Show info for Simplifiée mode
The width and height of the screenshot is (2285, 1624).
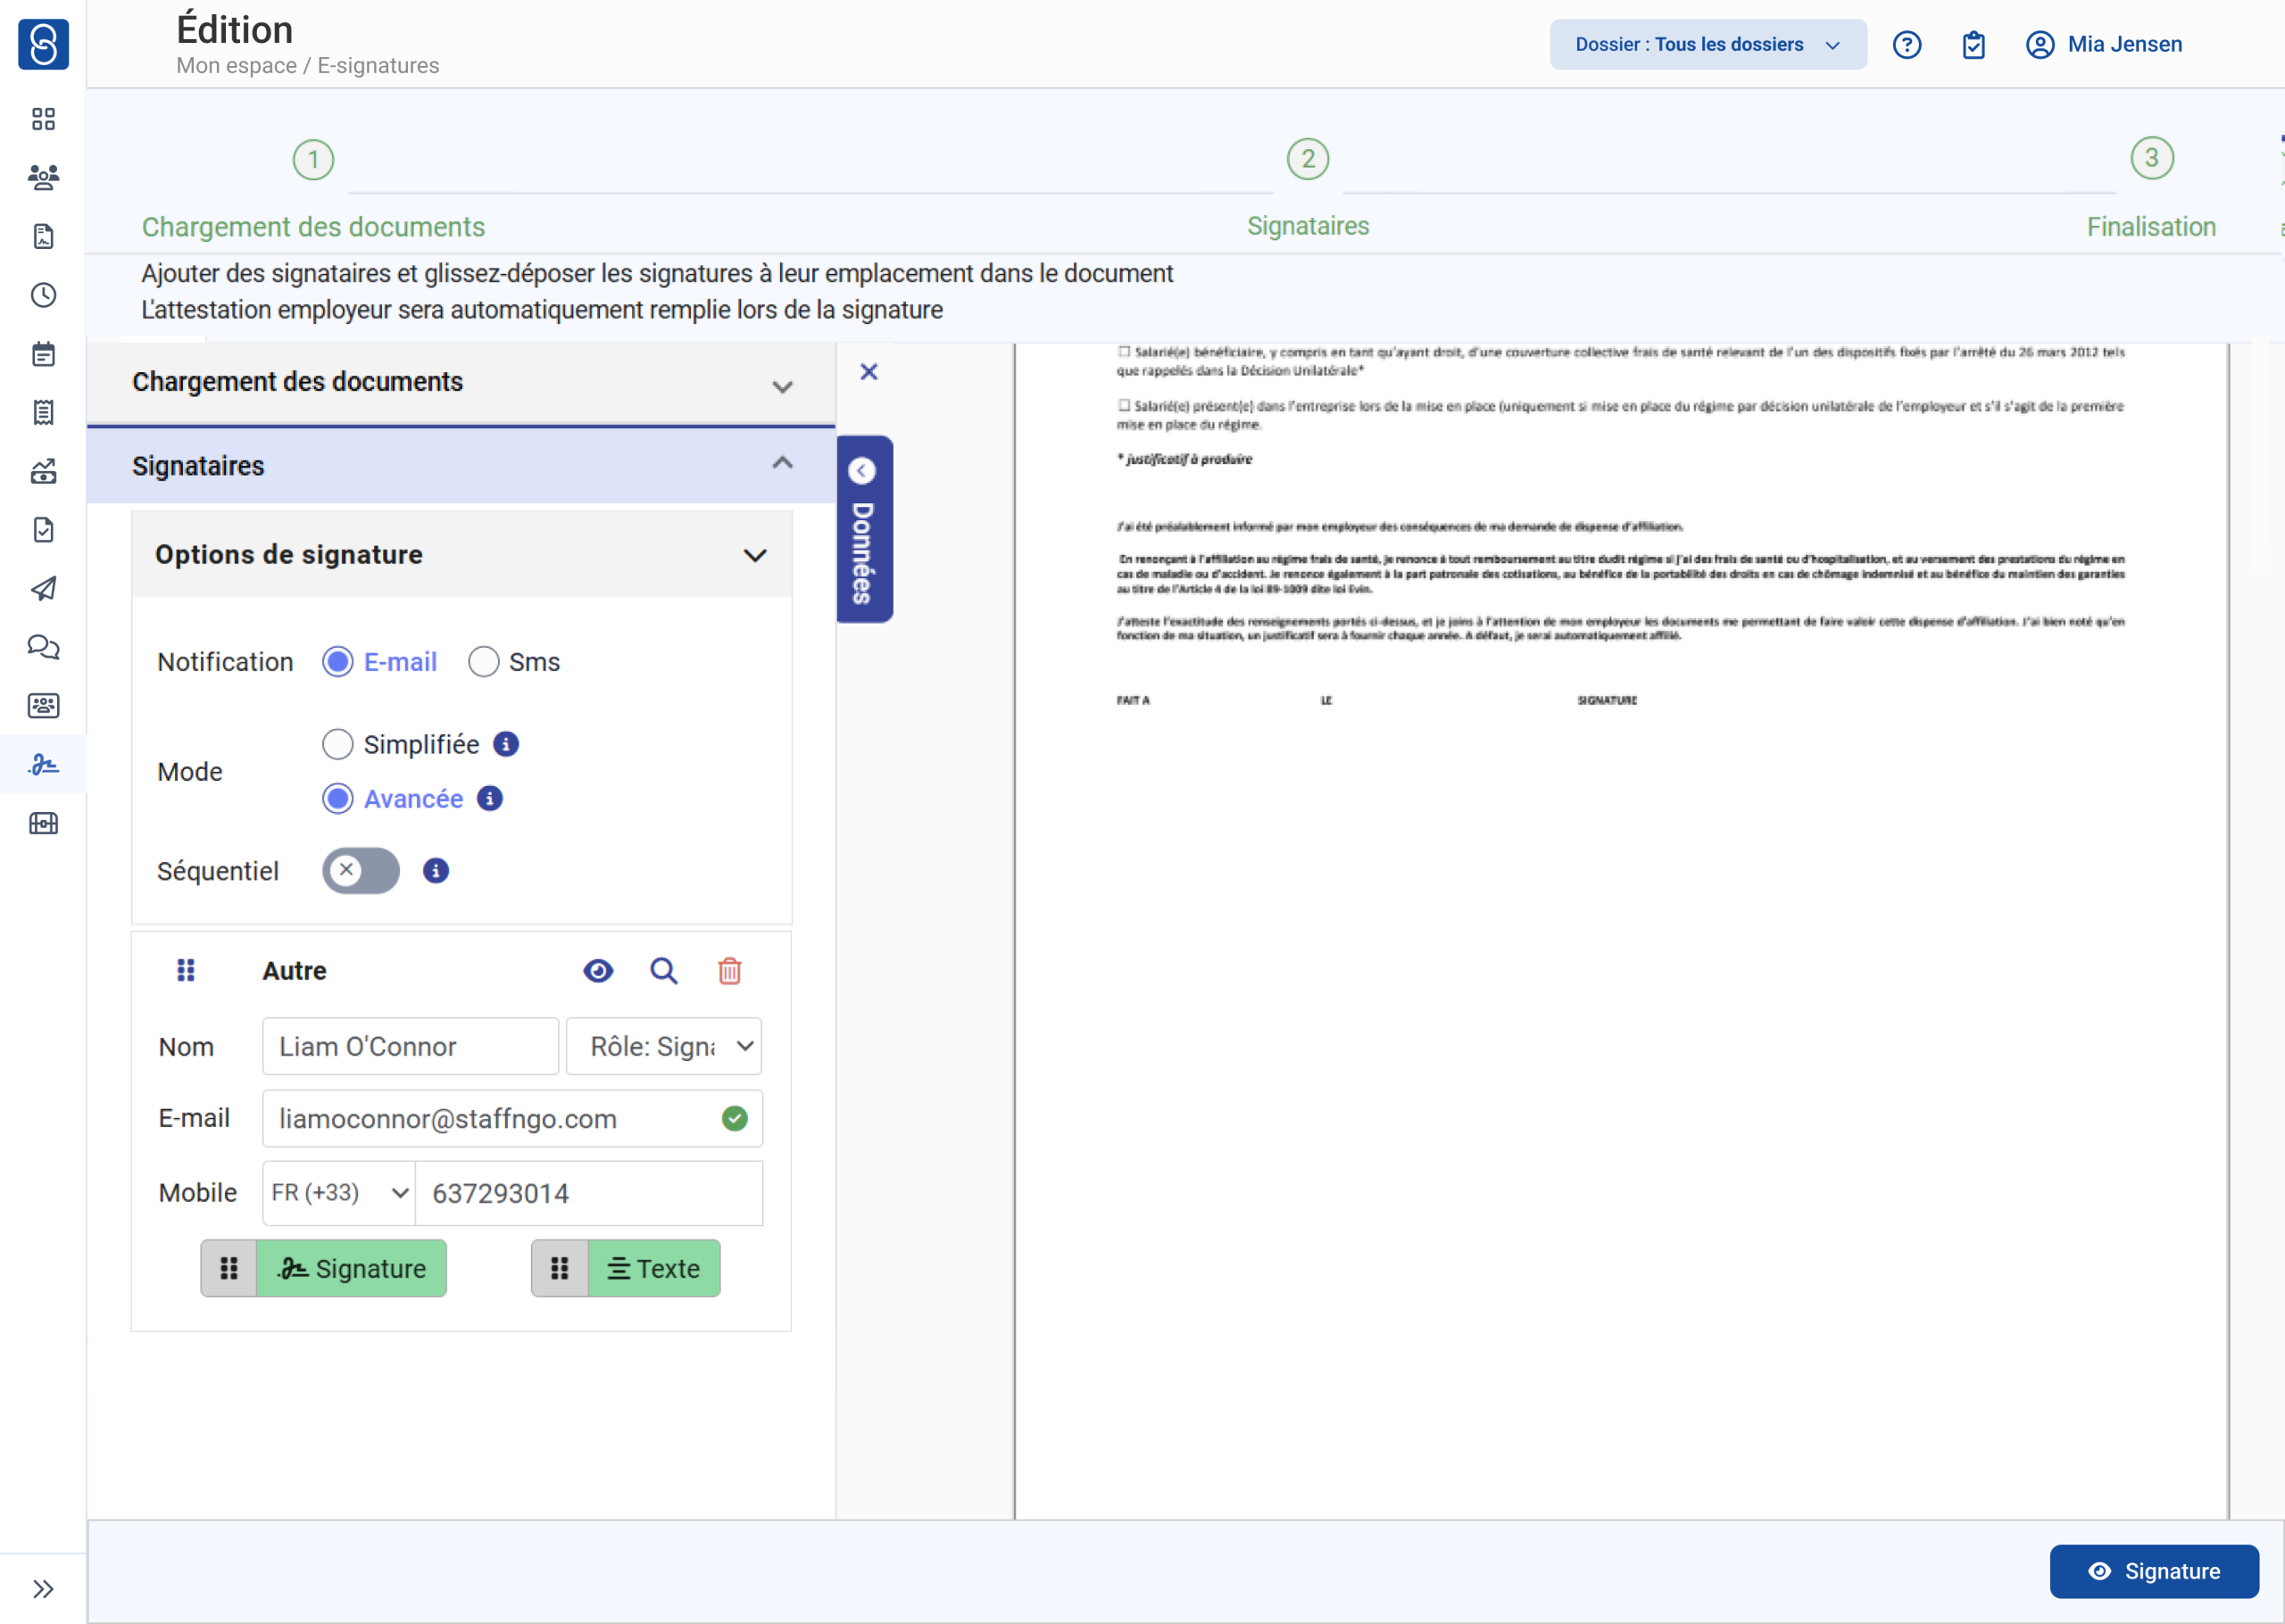[506, 744]
